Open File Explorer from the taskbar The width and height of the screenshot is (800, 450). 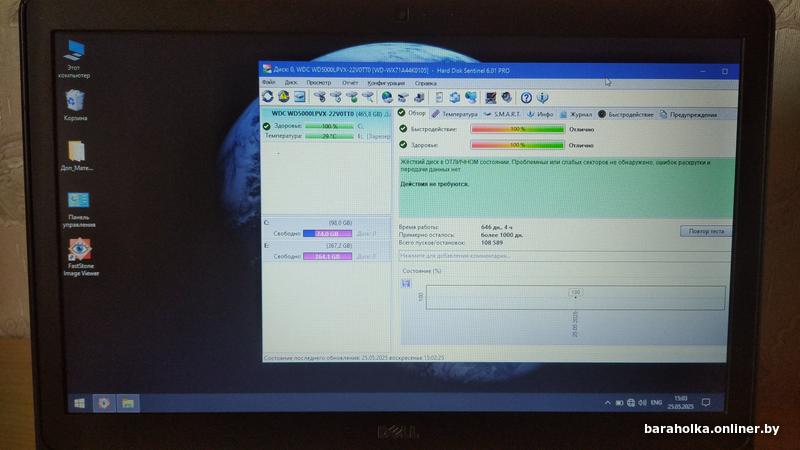pyautogui.click(x=128, y=404)
